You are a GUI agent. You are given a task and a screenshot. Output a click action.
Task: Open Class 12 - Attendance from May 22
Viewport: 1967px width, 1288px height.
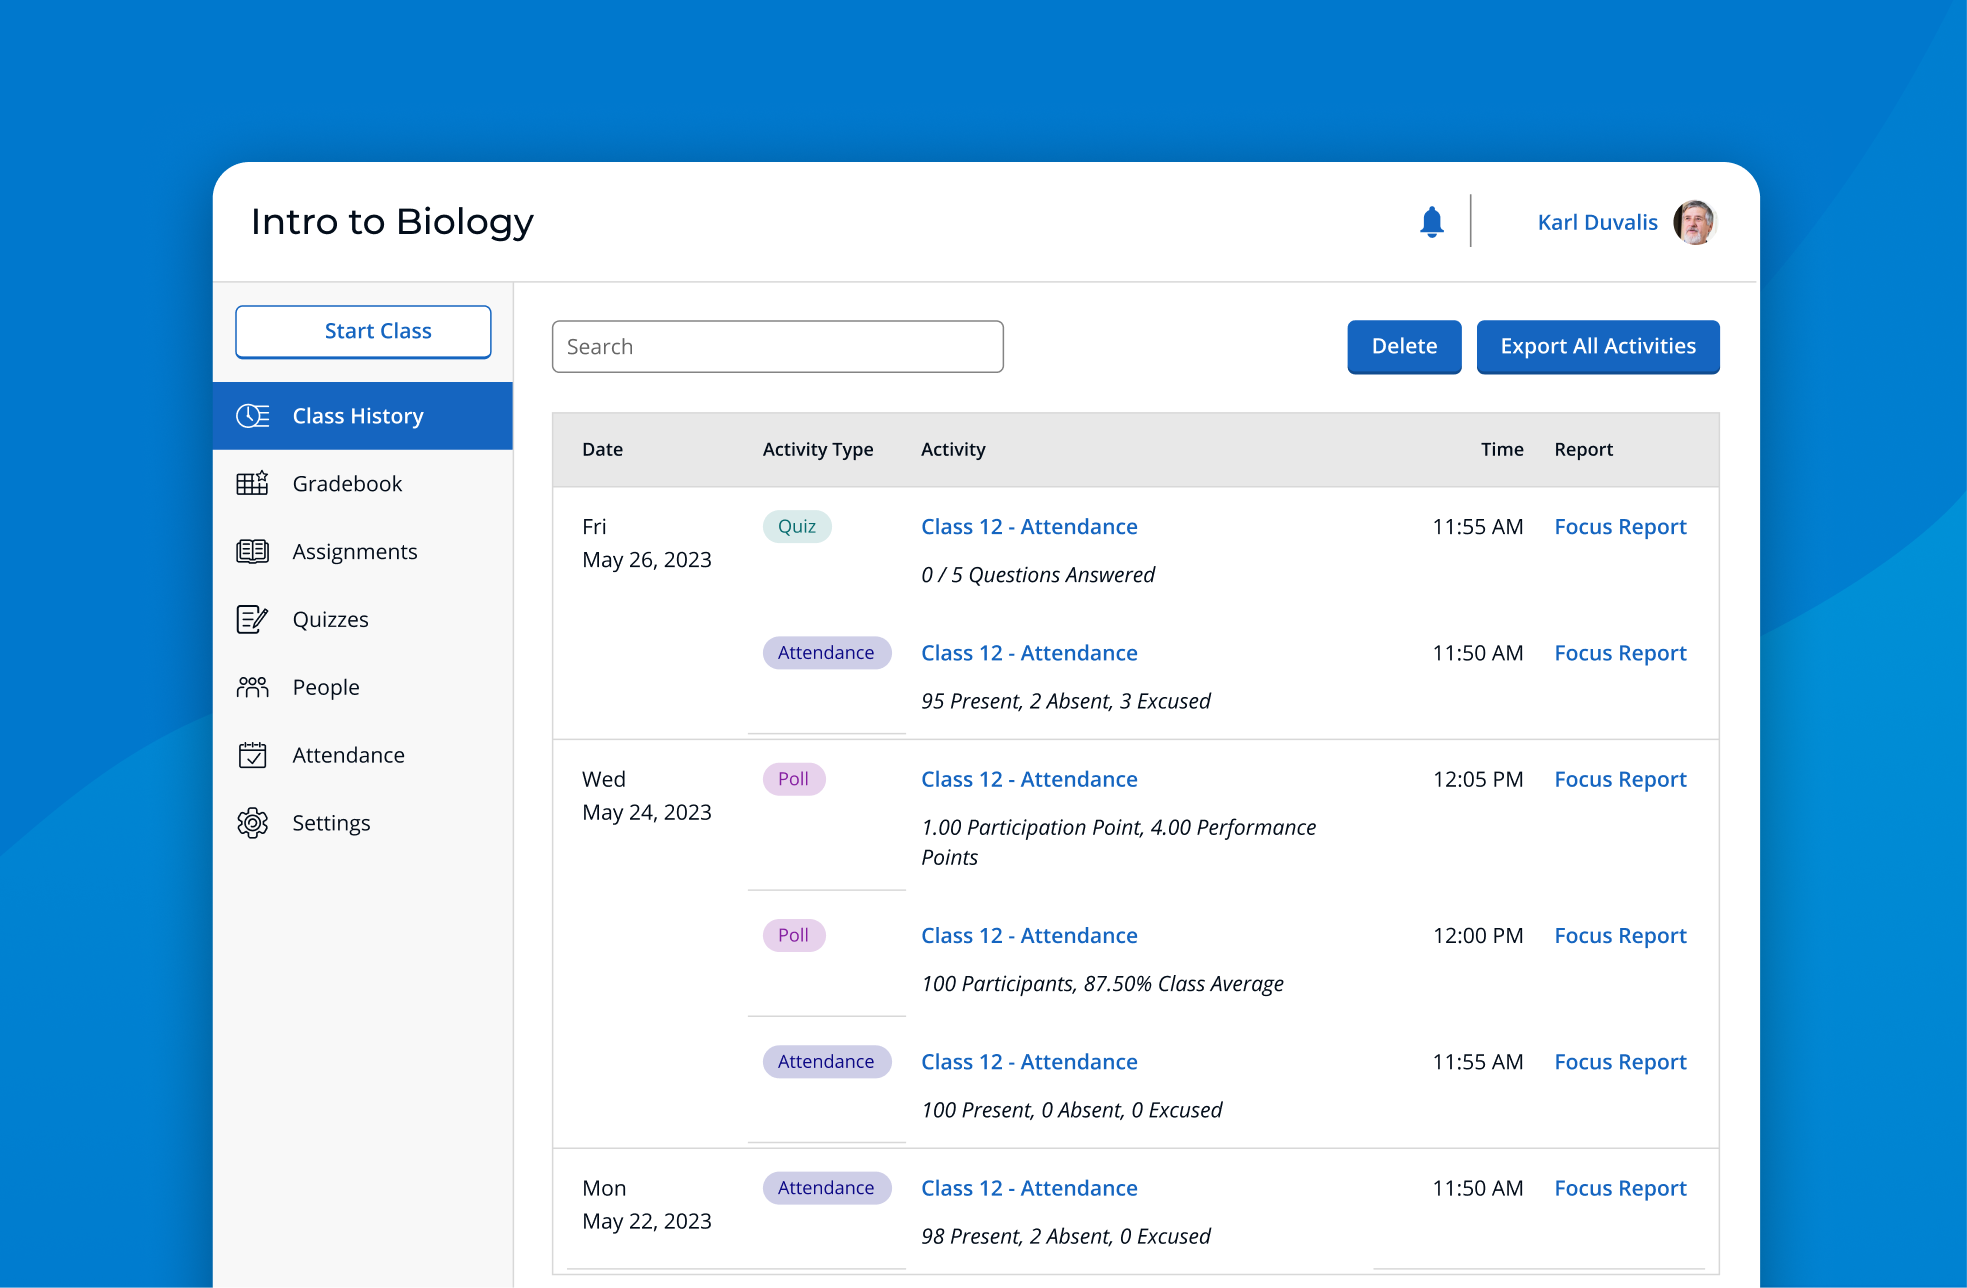tap(1029, 1188)
